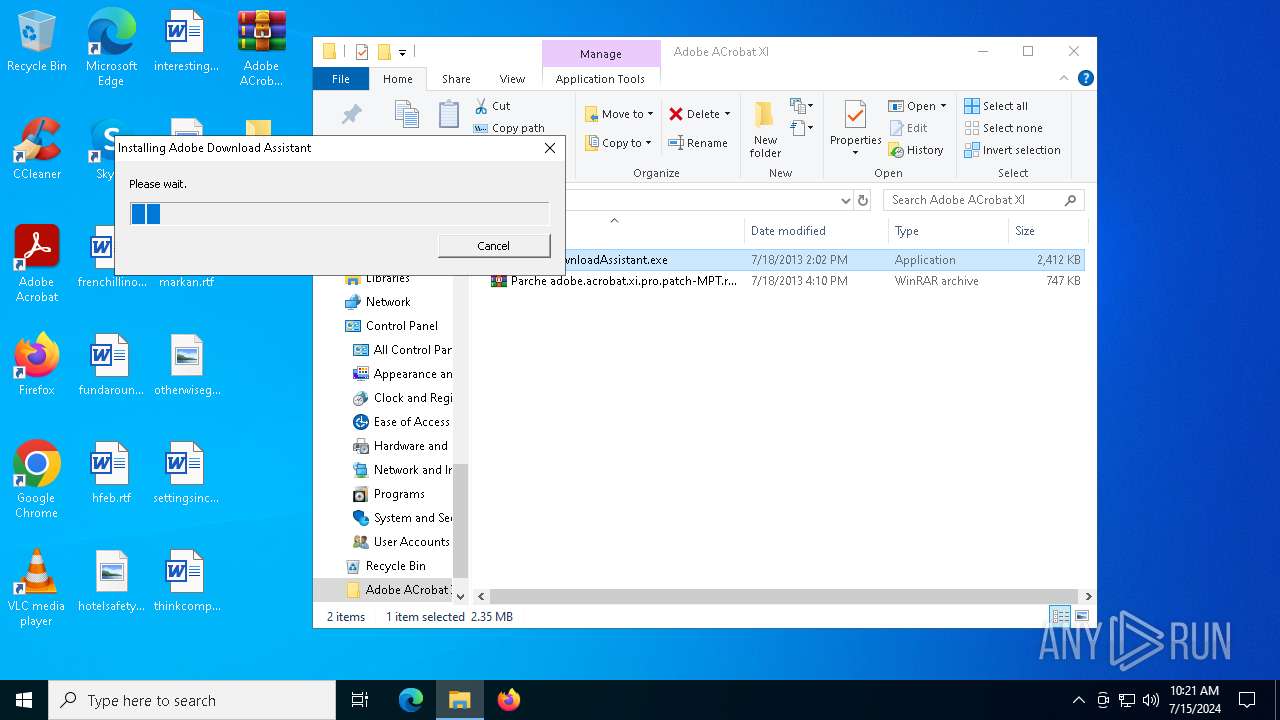Select Control Panel in navigation pane
1280x720 pixels.
tap(401, 326)
